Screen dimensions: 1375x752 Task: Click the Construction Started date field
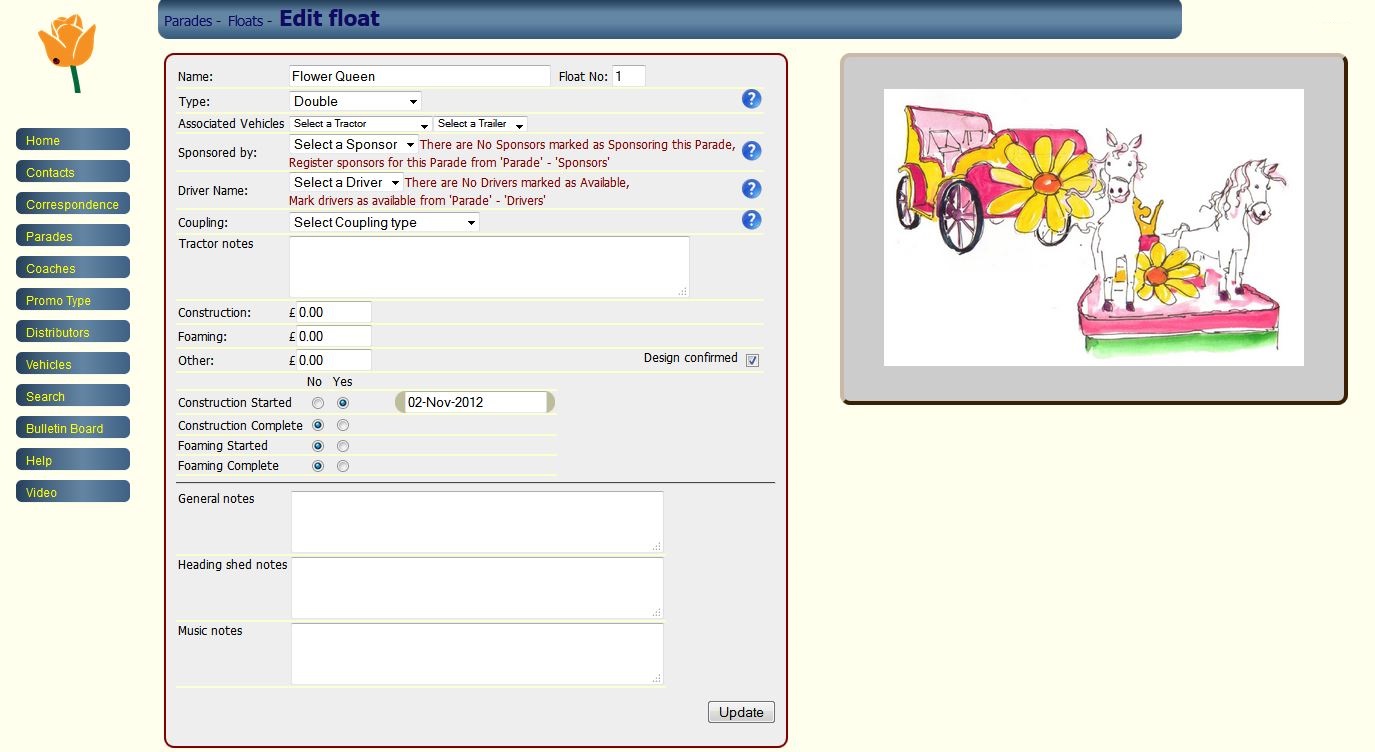tap(475, 402)
